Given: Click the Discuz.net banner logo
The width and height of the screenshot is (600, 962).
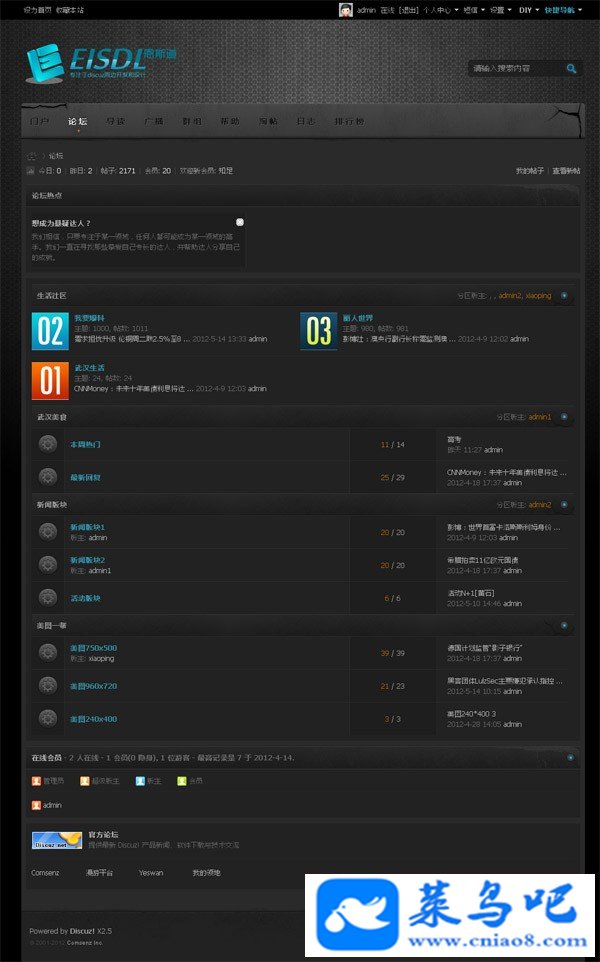Looking at the screenshot, I should [x=57, y=841].
